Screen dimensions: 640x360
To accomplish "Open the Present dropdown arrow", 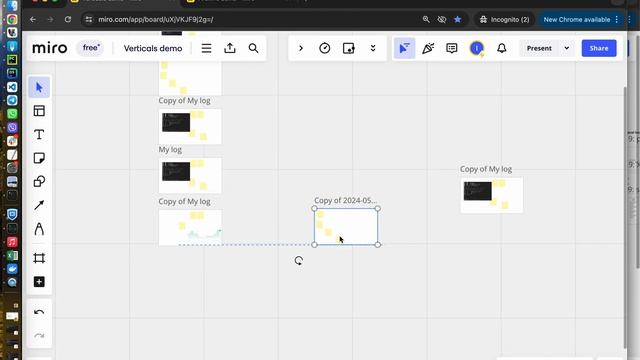I will pyautogui.click(x=567, y=48).
